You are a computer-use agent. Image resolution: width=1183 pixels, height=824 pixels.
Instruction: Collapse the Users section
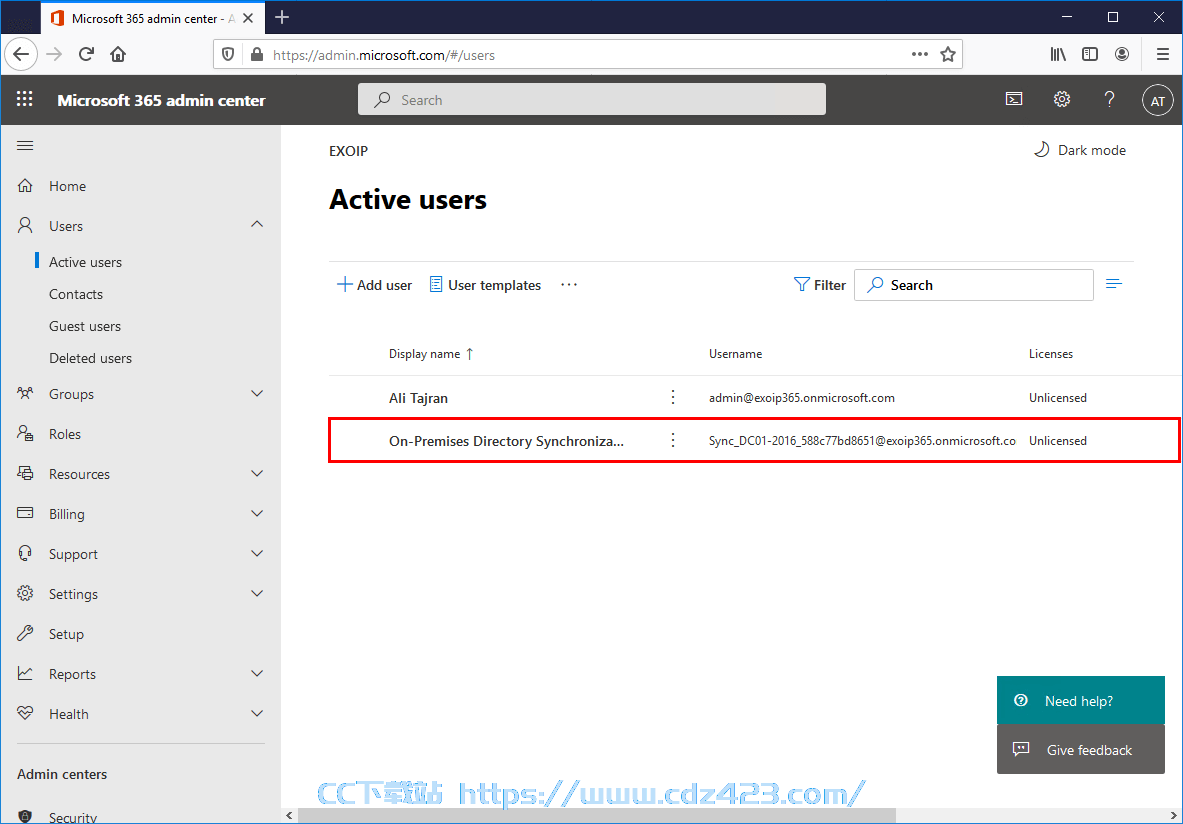257,225
